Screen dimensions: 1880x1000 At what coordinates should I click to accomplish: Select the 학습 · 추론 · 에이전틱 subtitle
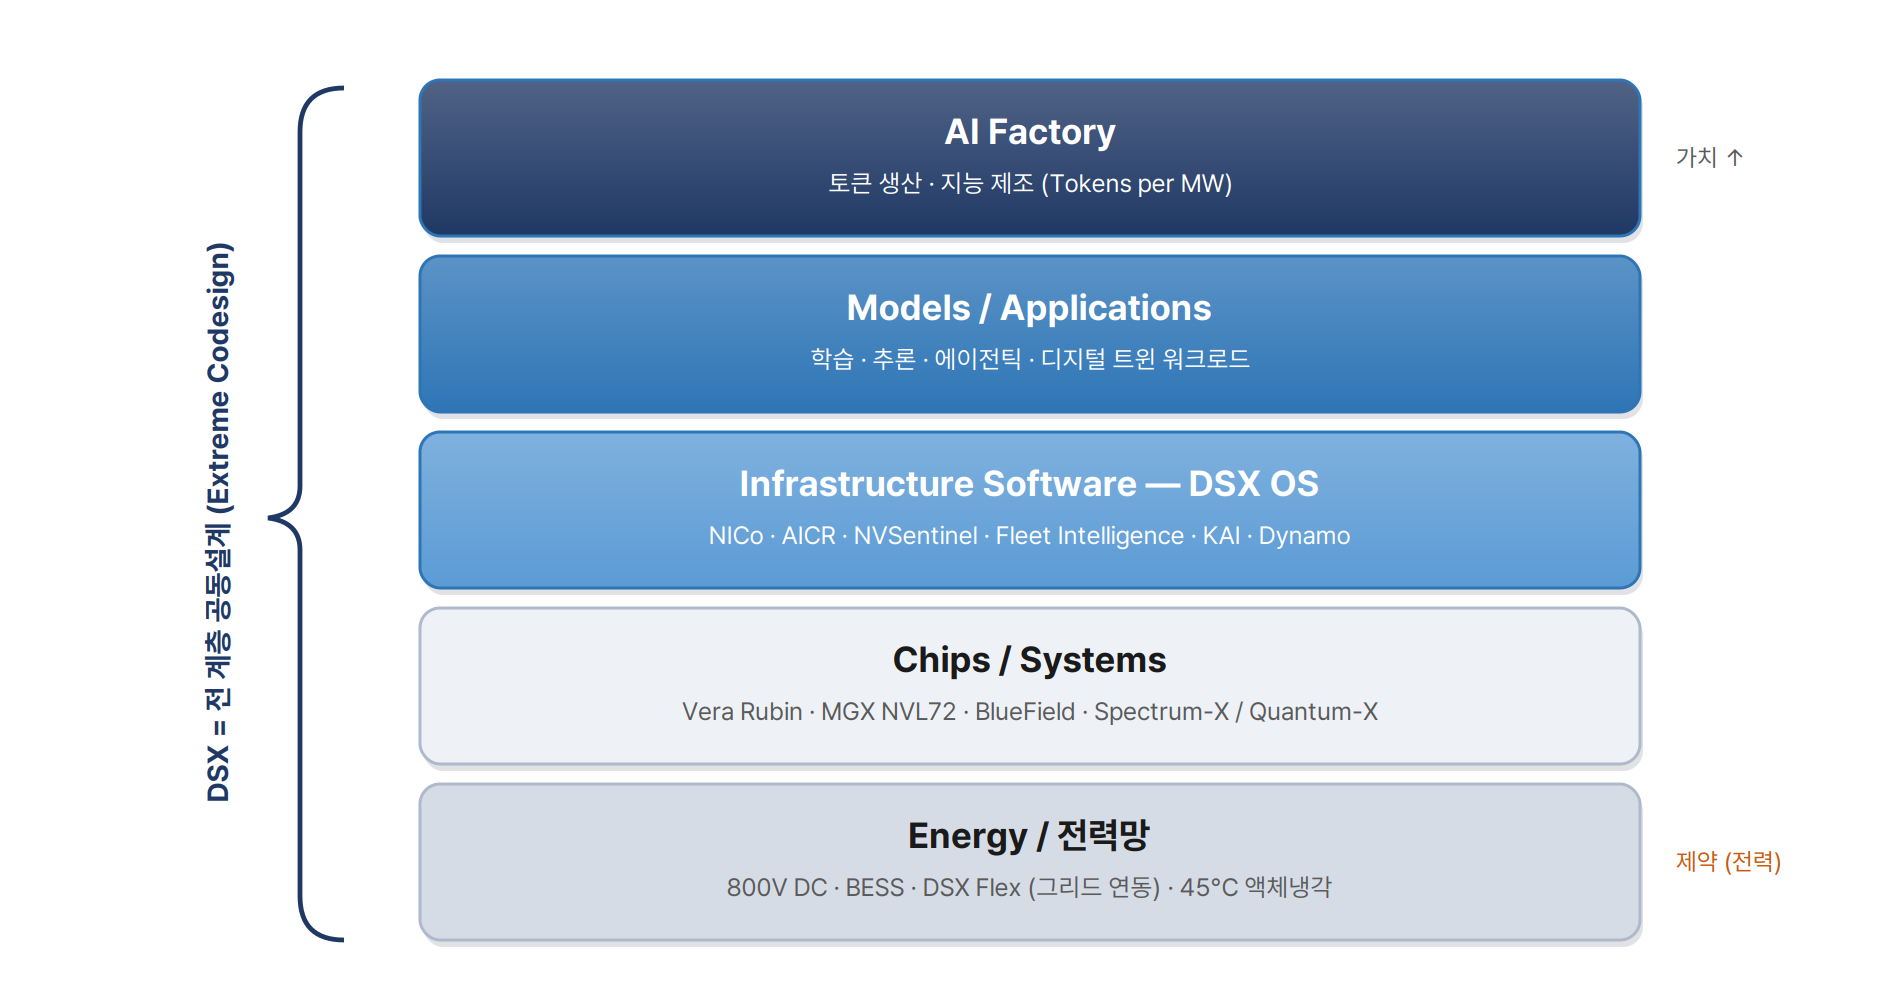[x=916, y=359]
